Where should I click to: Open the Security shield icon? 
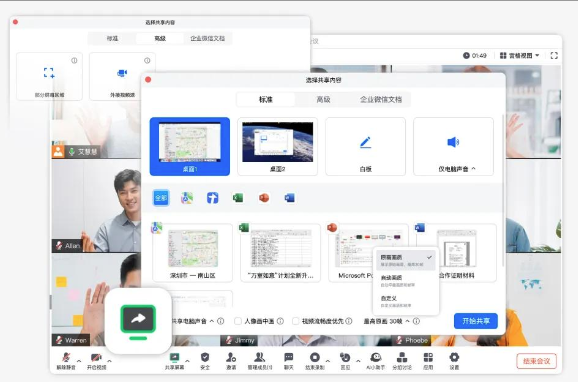pos(205,357)
